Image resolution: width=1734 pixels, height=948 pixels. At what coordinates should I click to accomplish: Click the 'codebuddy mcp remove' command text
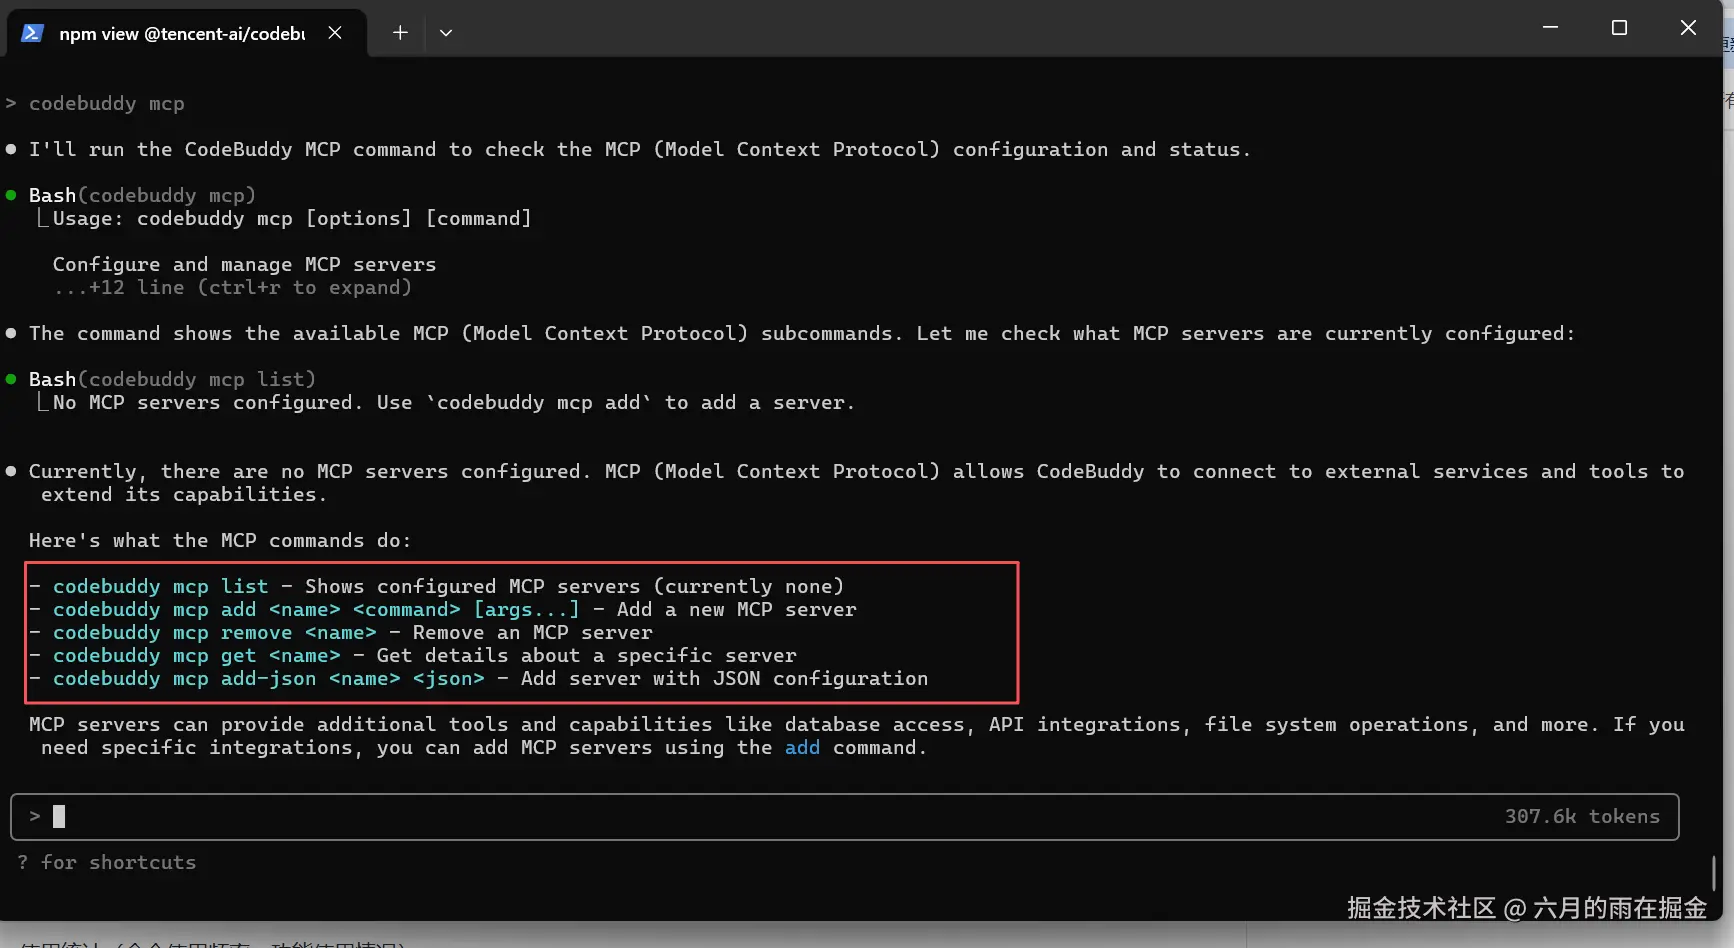(x=172, y=632)
